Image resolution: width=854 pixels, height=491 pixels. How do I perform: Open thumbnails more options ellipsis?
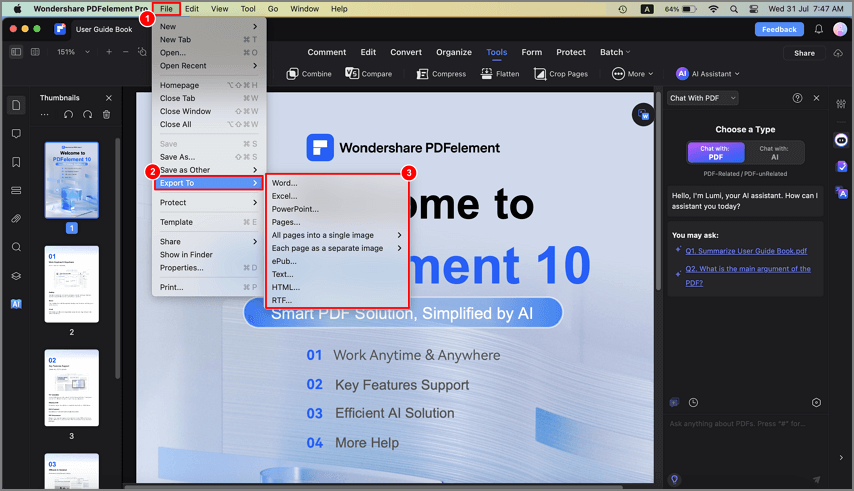pos(45,114)
